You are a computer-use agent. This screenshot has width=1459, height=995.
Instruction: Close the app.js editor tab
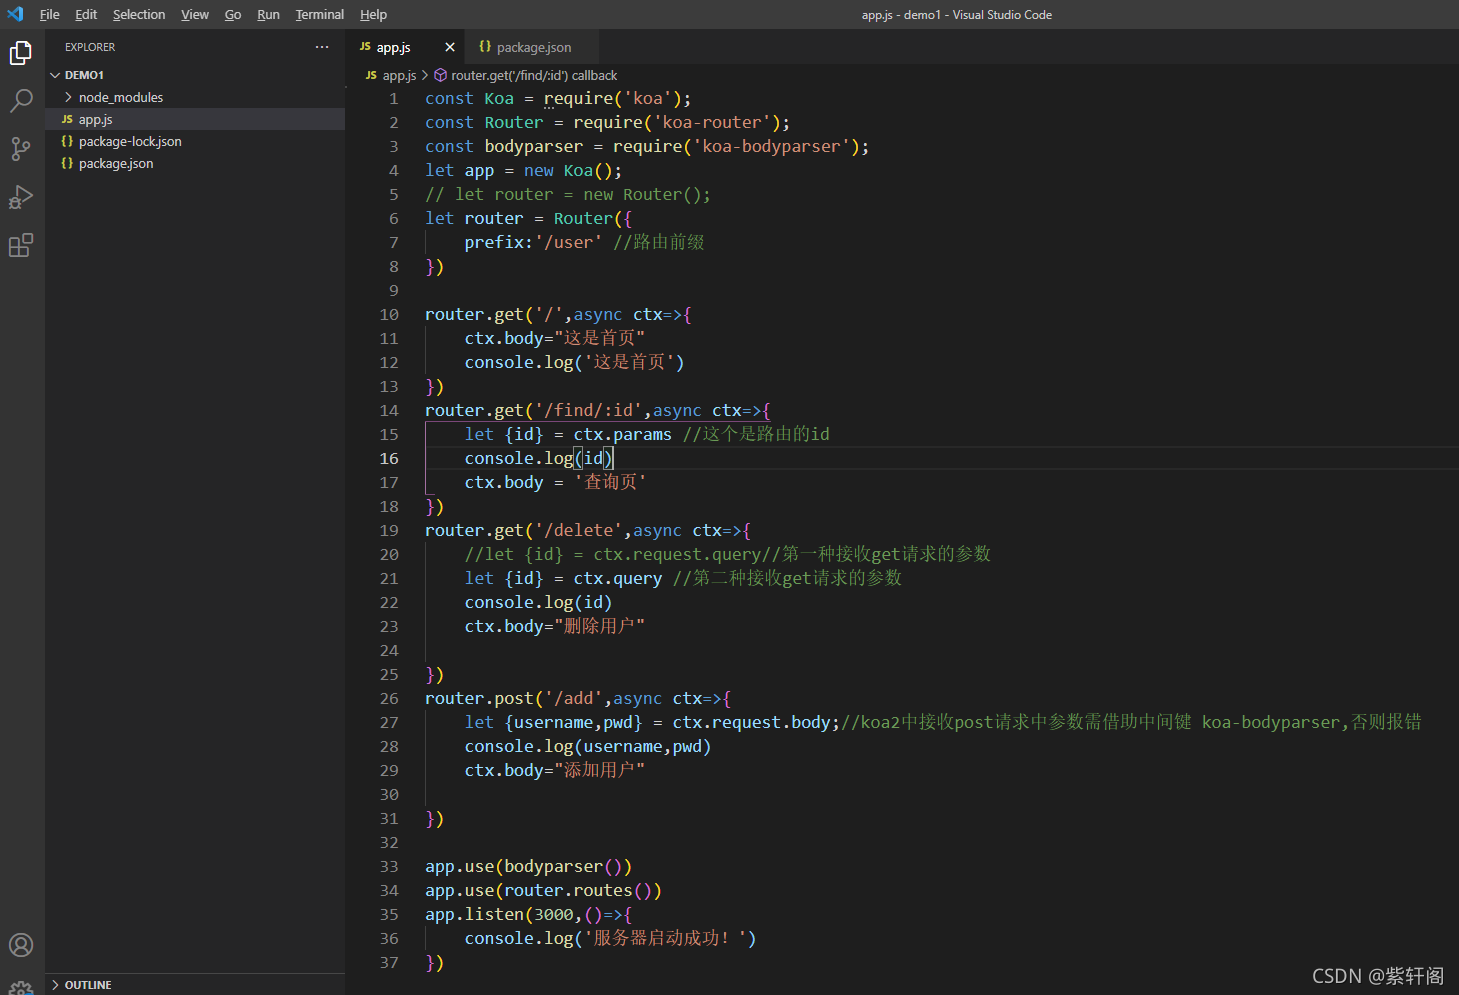pyautogui.click(x=450, y=47)
